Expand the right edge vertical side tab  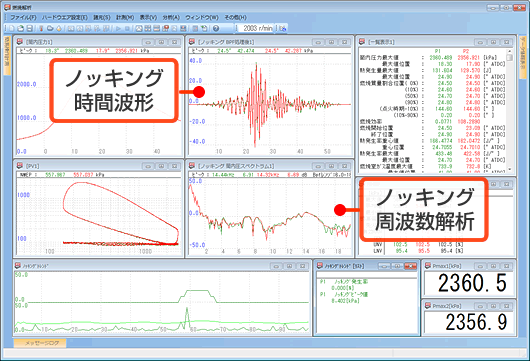coord(522,57)
